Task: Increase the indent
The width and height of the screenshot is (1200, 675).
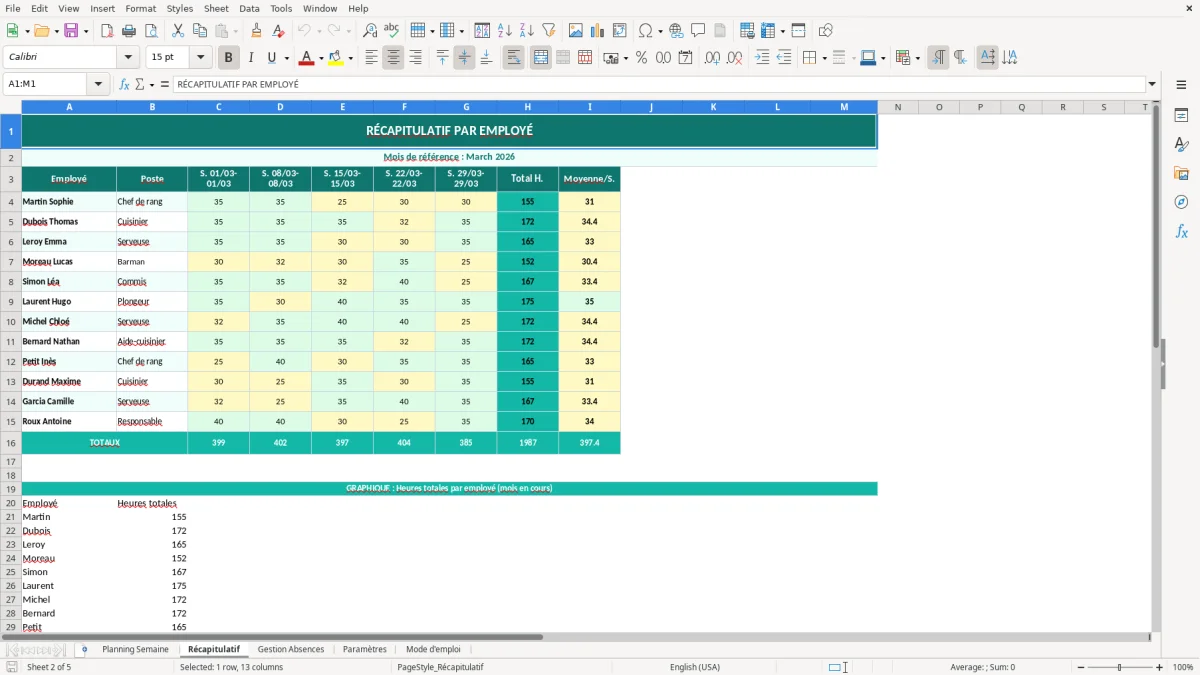Action: coord(762,58)
